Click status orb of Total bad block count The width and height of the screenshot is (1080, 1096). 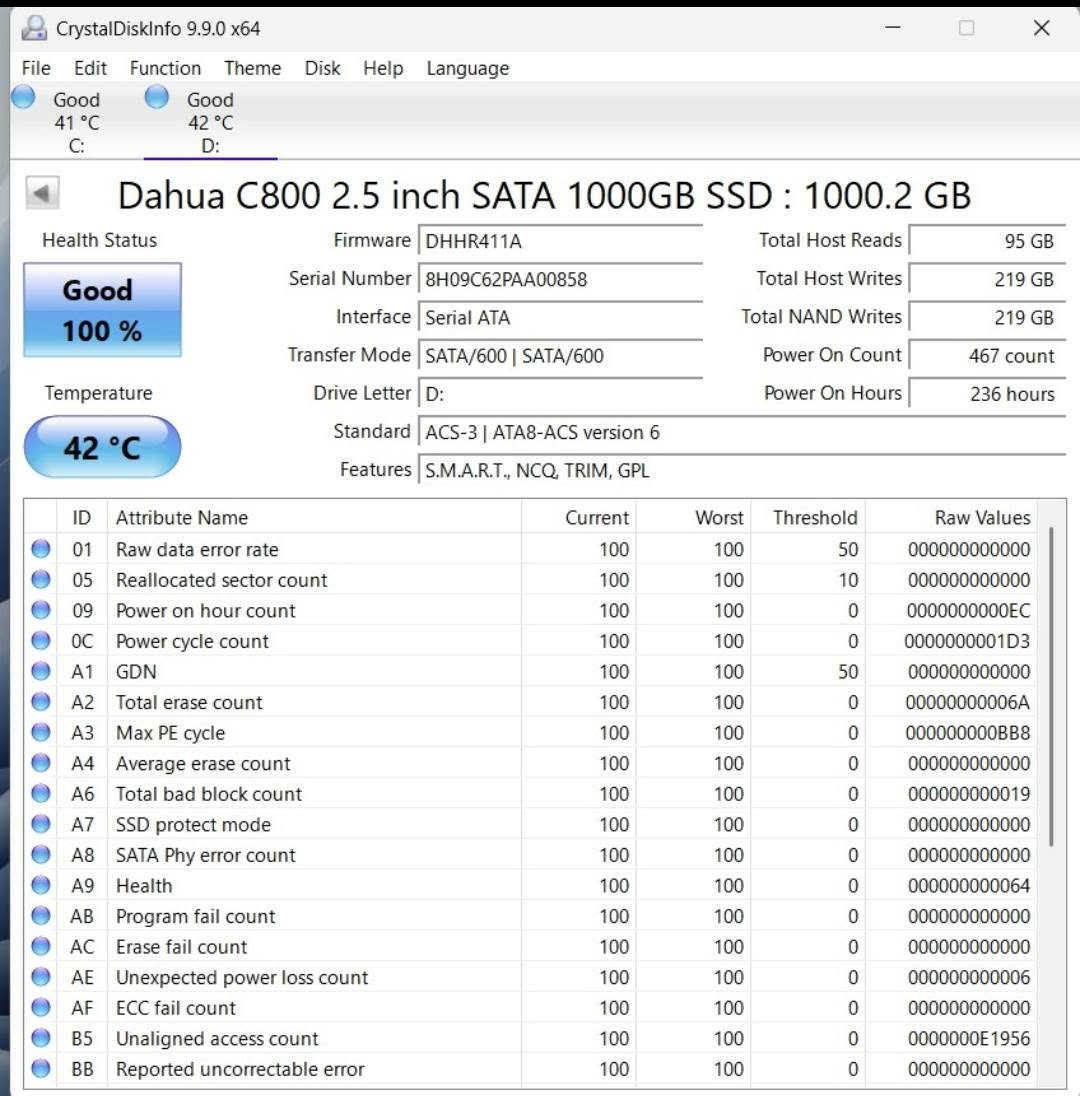(41, 793)
